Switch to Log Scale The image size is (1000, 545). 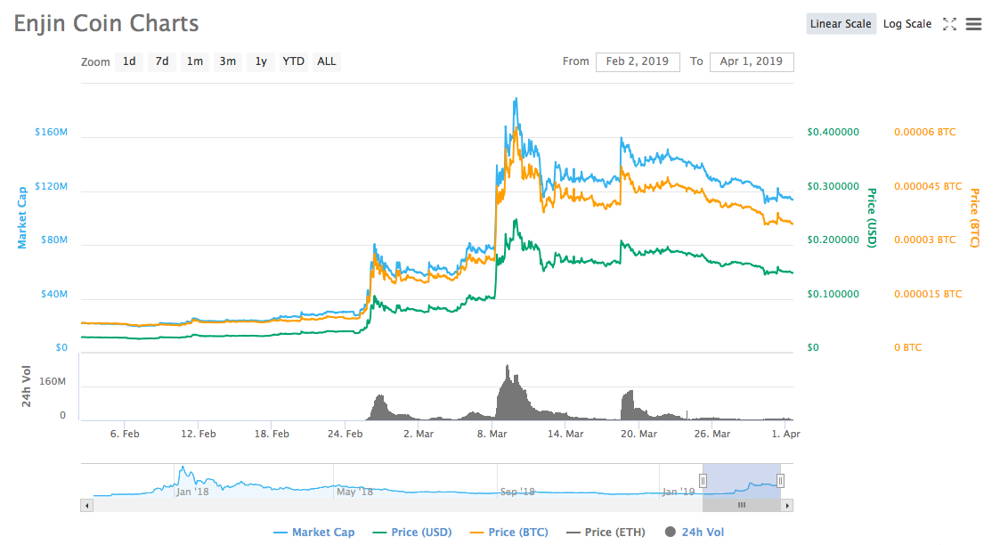[907, 24]
